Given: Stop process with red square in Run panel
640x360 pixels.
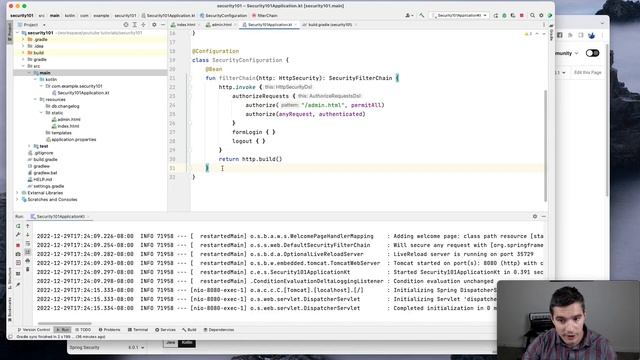Looking at the screenshot, I should 18,245.
